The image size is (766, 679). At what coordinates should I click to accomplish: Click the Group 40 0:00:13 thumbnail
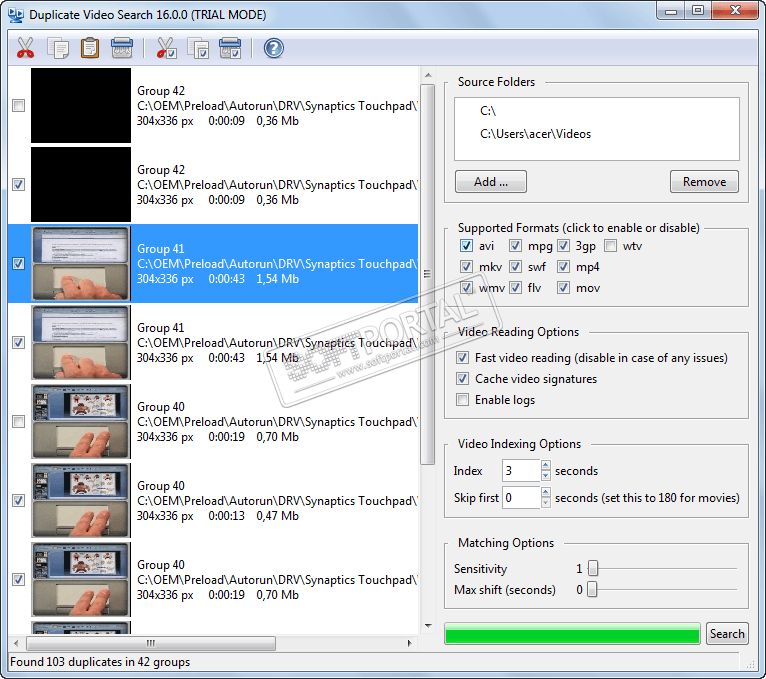coord(81,501)
